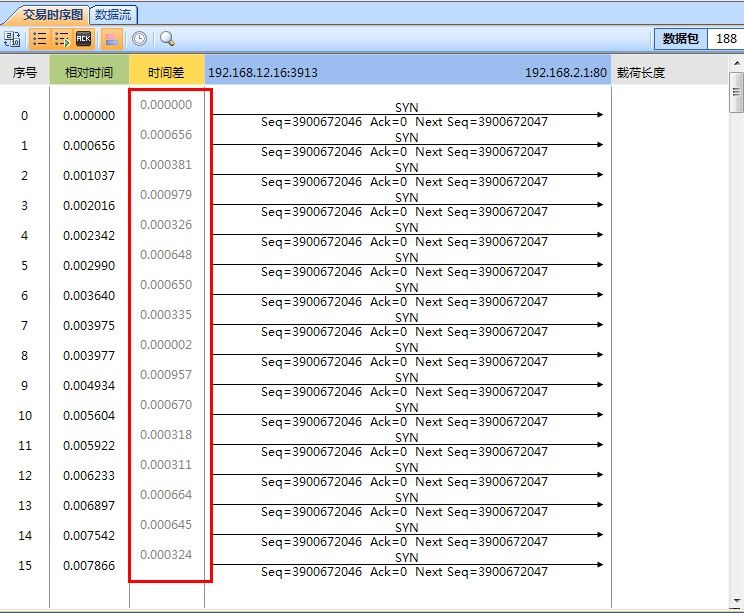Screen dimensions: 744x613
Task: Click time difference value 0.000324
Action: pos(166,555)
